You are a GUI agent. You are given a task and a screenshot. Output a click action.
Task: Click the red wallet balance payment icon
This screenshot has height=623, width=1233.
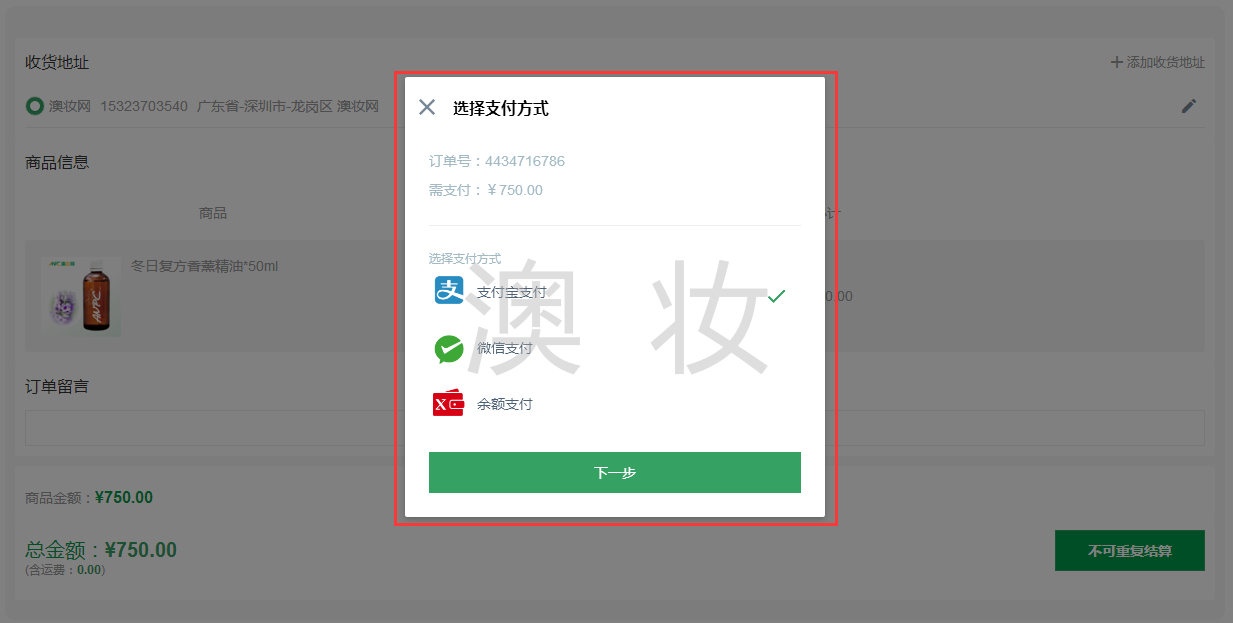point(448,404)
